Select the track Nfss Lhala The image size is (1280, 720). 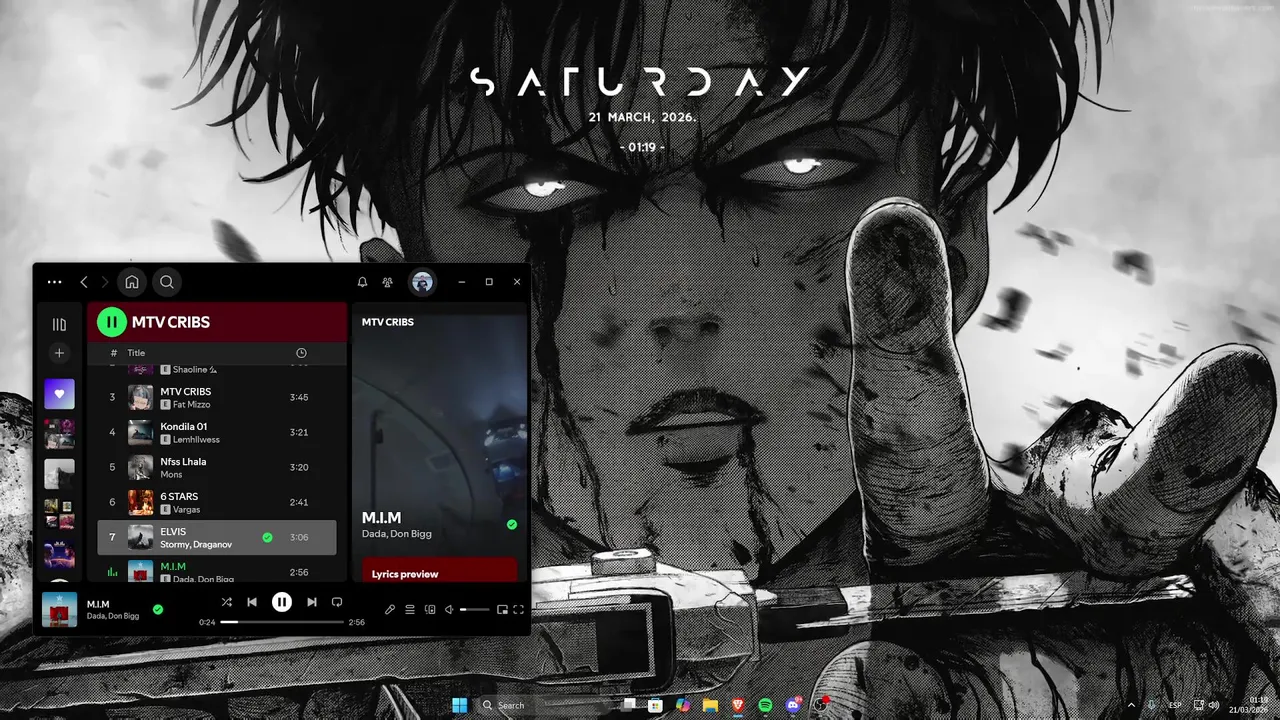click(217, 467)
